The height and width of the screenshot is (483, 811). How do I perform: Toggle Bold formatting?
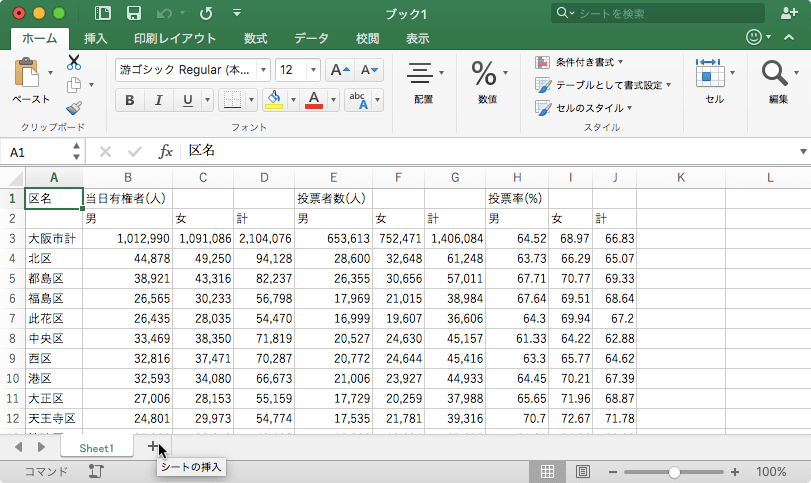coord(129,100)
